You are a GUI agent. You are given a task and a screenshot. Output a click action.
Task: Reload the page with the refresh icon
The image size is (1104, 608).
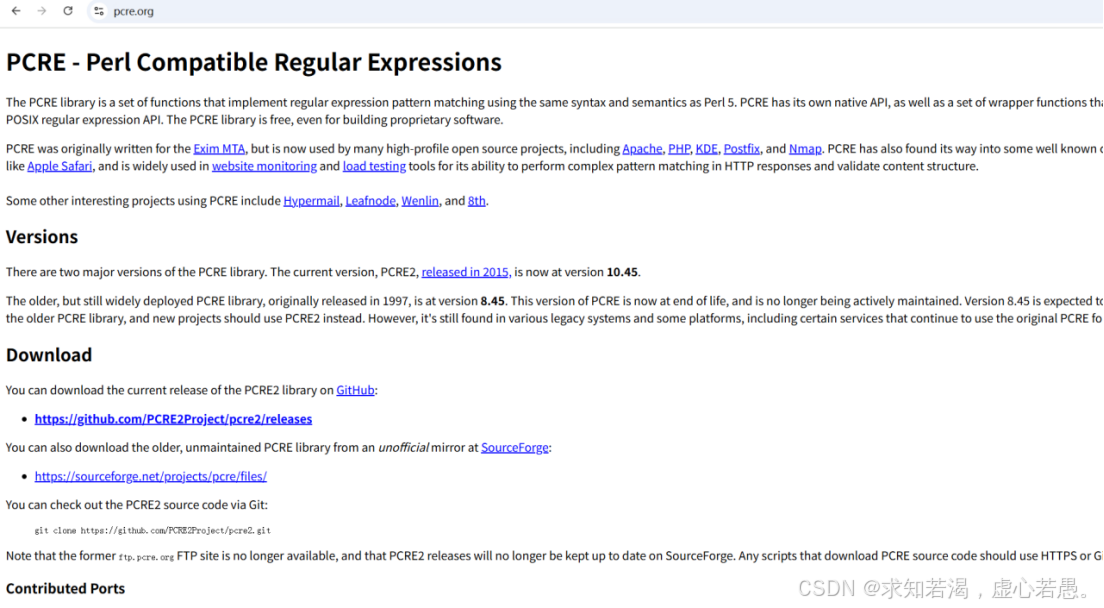point(68,11)
